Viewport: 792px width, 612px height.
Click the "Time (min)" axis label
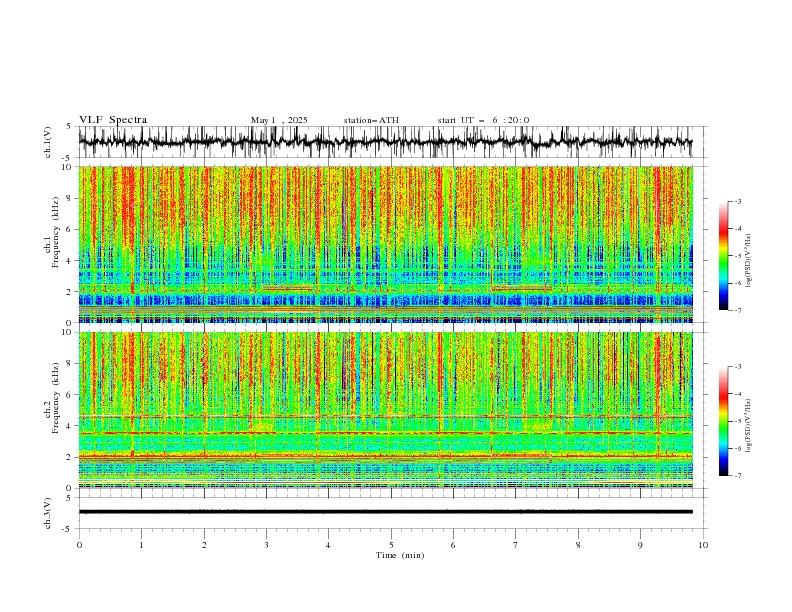[400, 555]
